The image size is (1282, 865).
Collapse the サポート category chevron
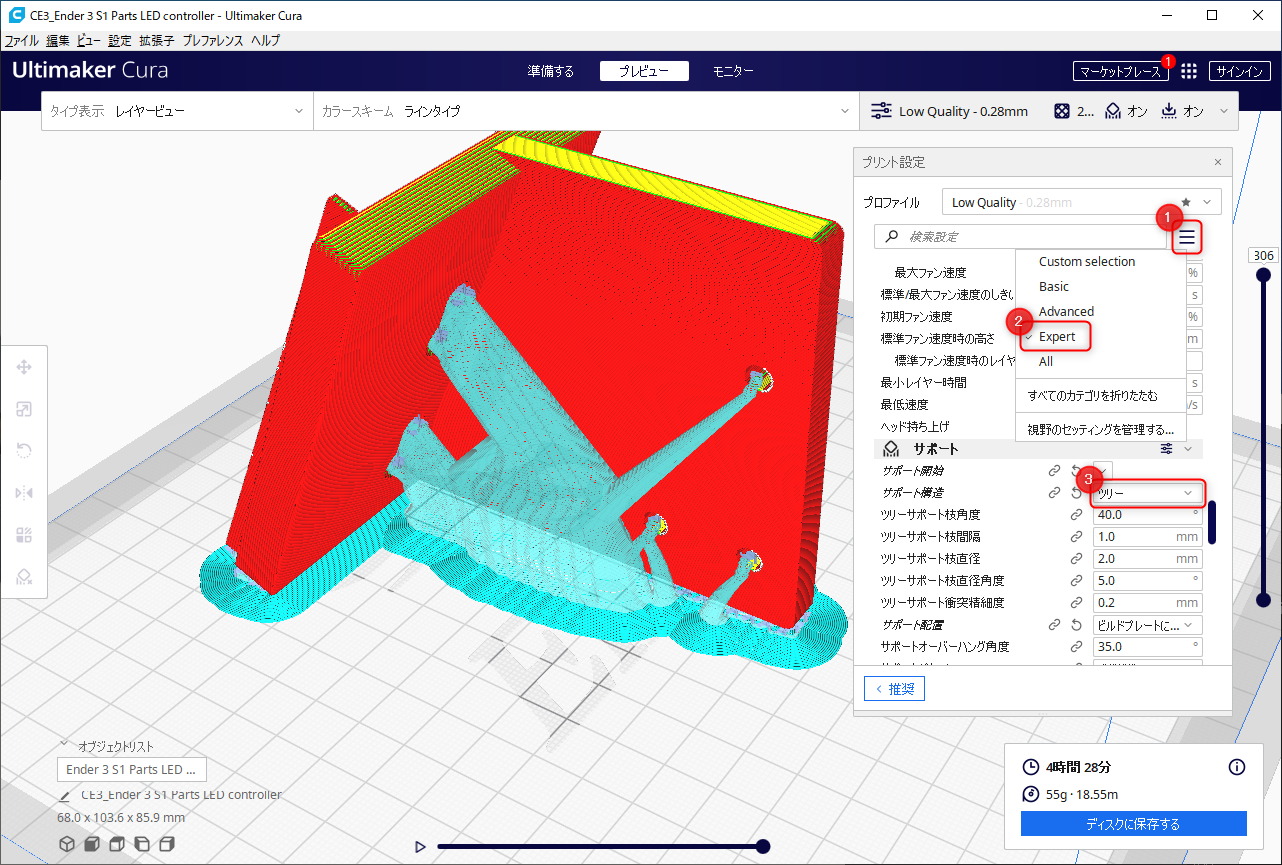tap(1188, 449)
